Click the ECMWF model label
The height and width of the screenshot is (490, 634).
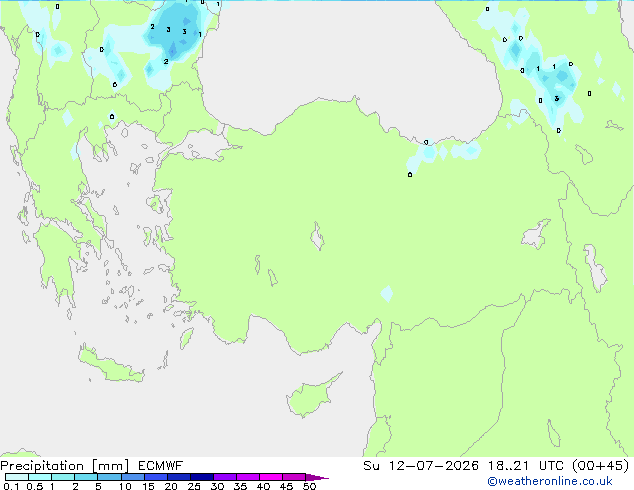160,466
